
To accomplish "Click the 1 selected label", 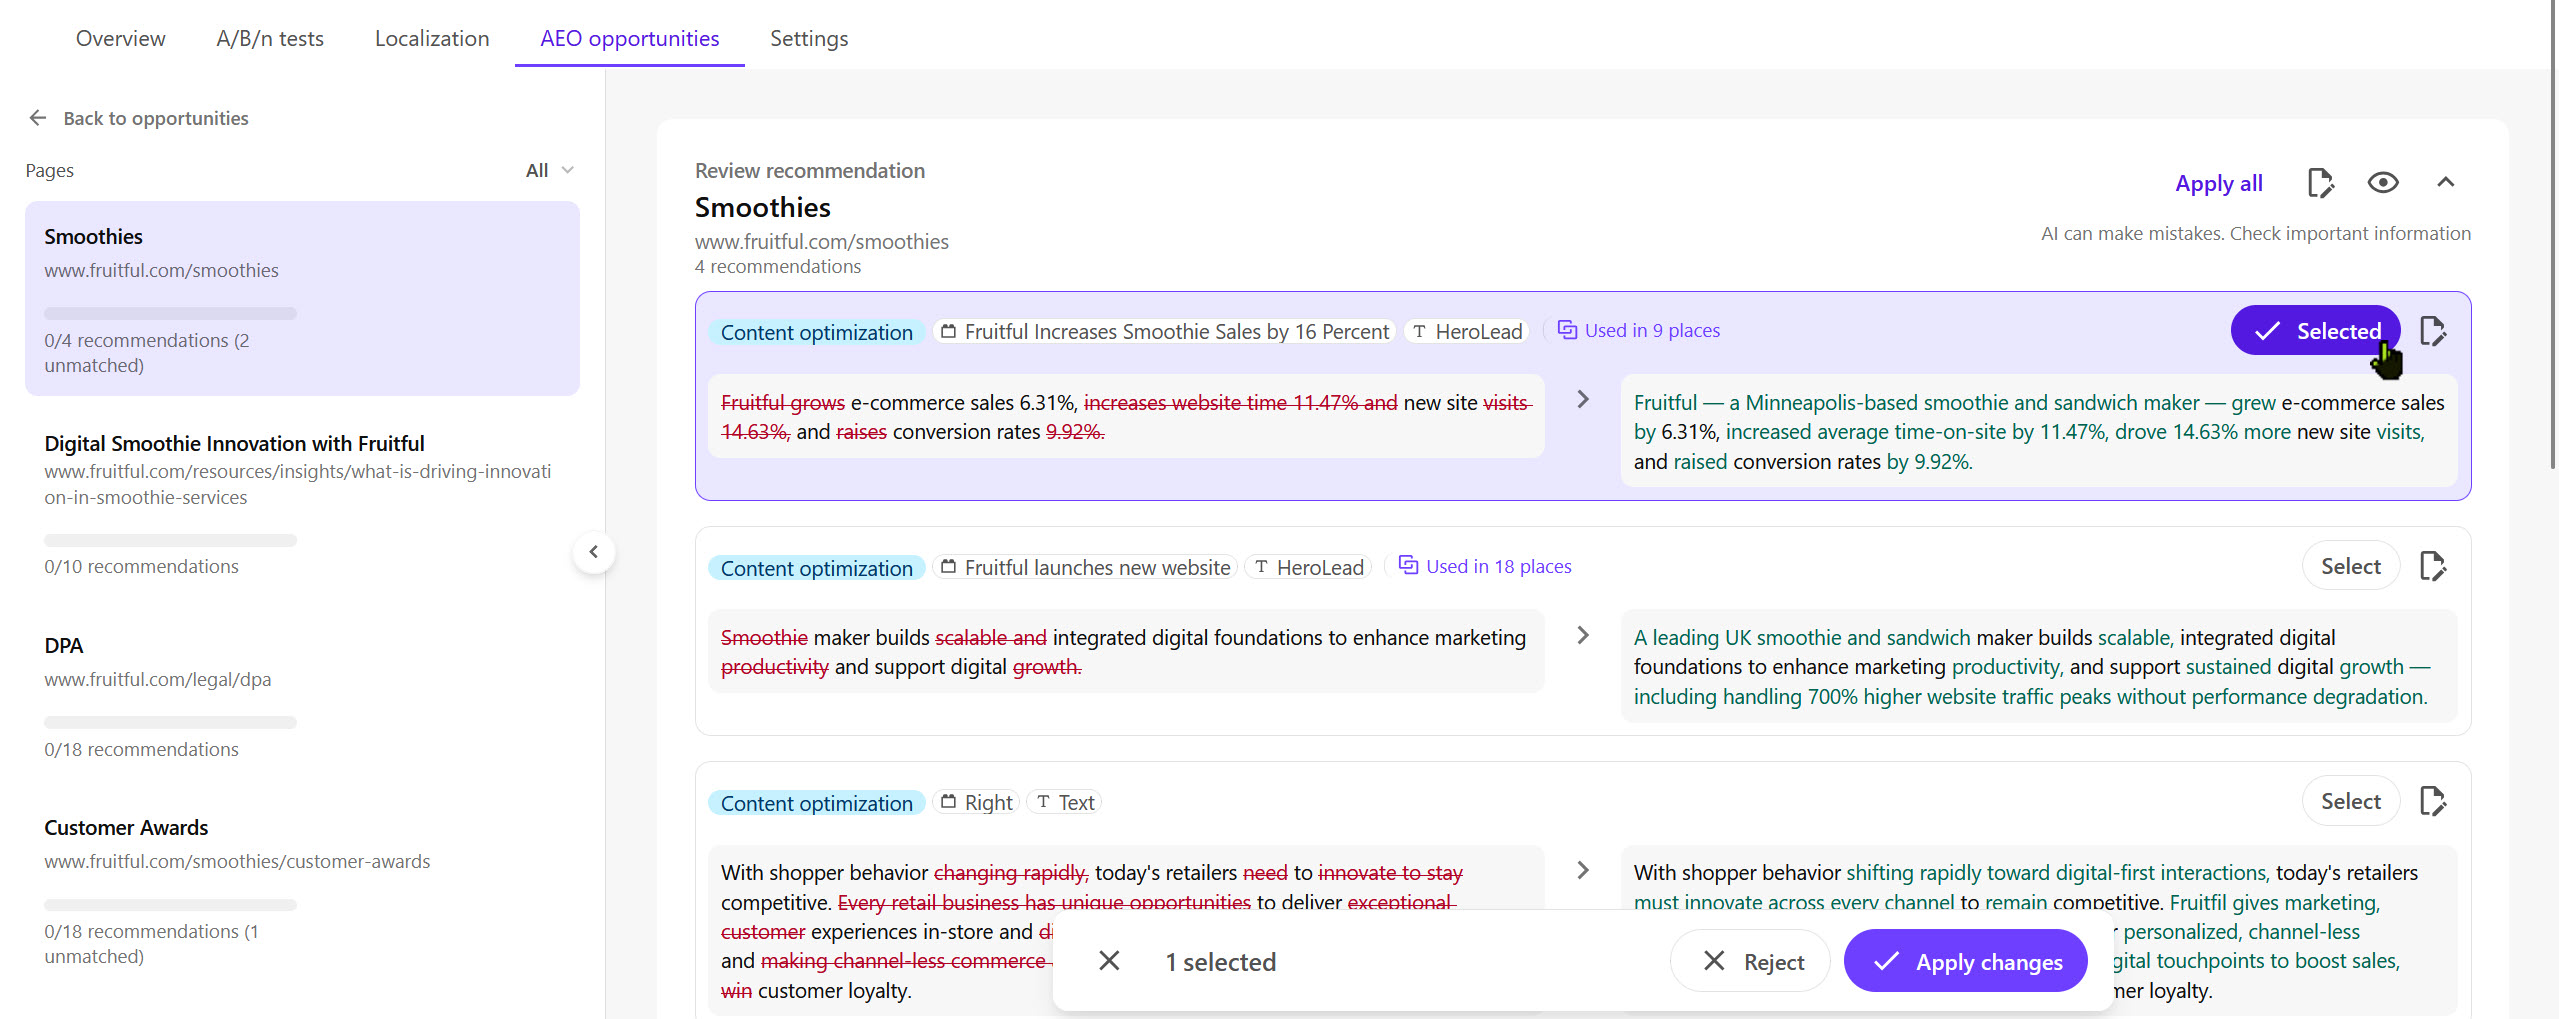I will (1221, 961).
